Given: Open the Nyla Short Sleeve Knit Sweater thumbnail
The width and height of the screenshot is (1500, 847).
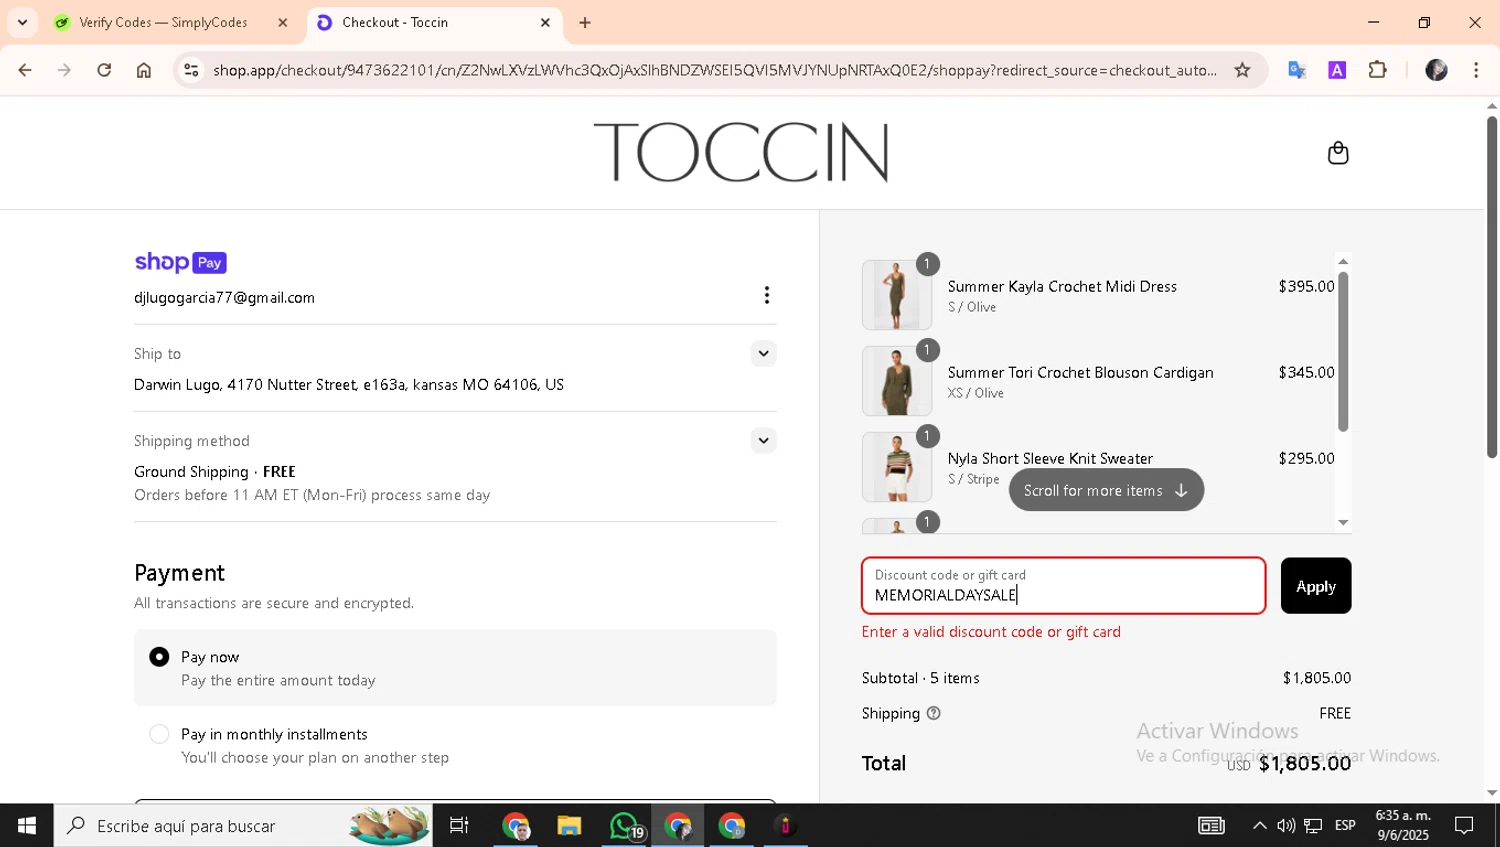Looking at the screenshot, I should pyautogui.click(x=897, y=467).
